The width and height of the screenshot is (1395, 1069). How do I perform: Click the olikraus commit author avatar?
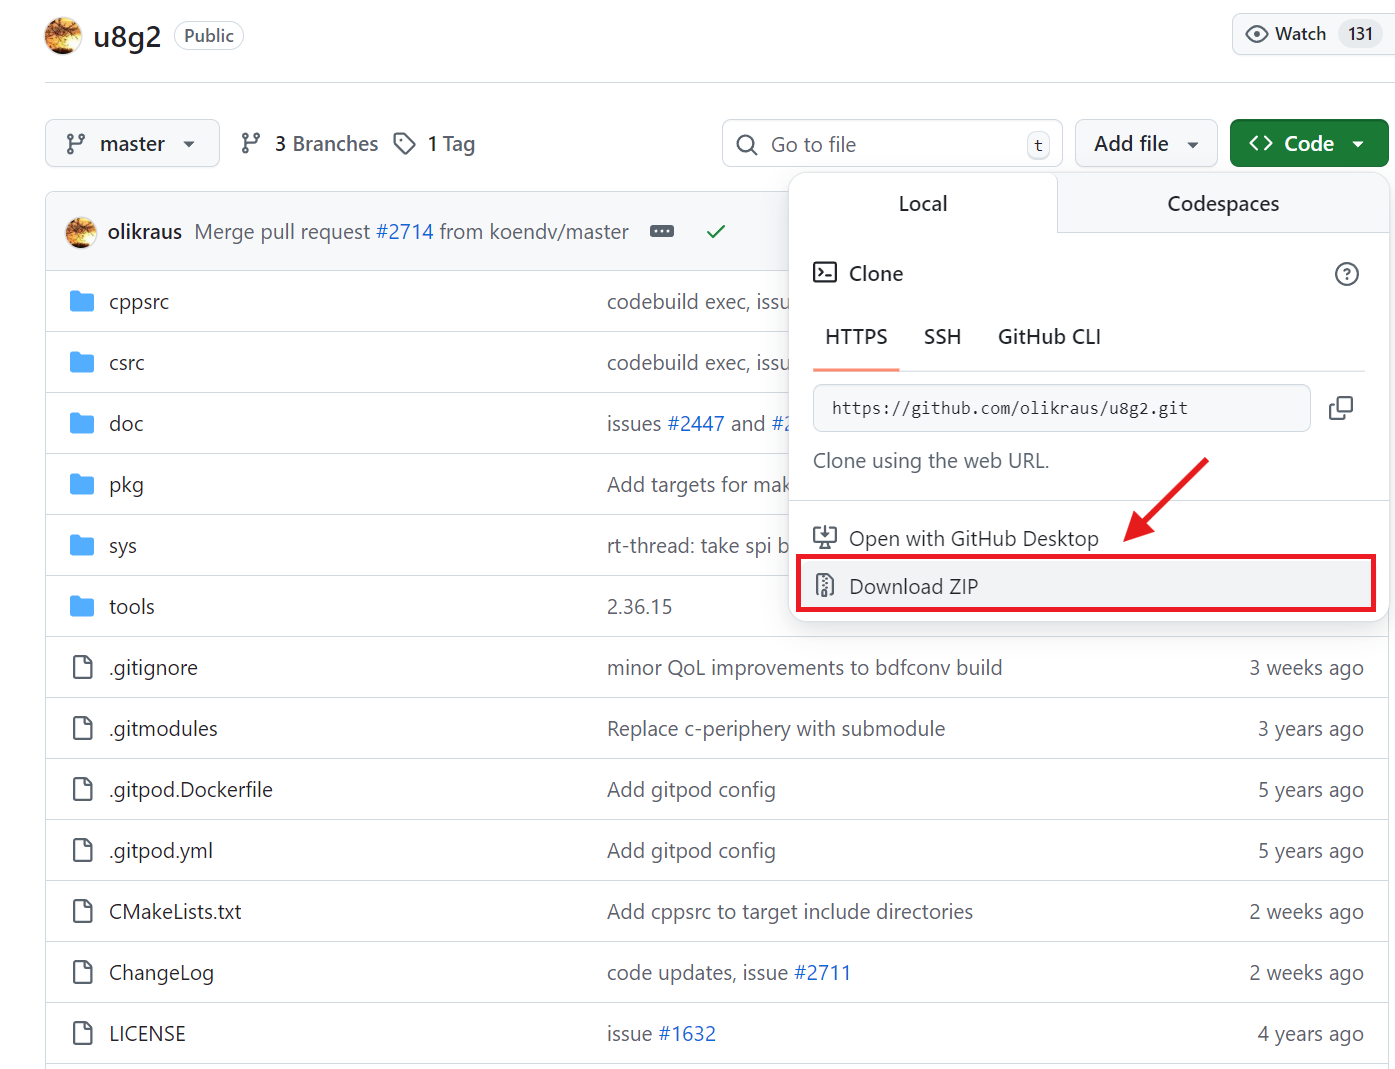click(x=81, y=232)
